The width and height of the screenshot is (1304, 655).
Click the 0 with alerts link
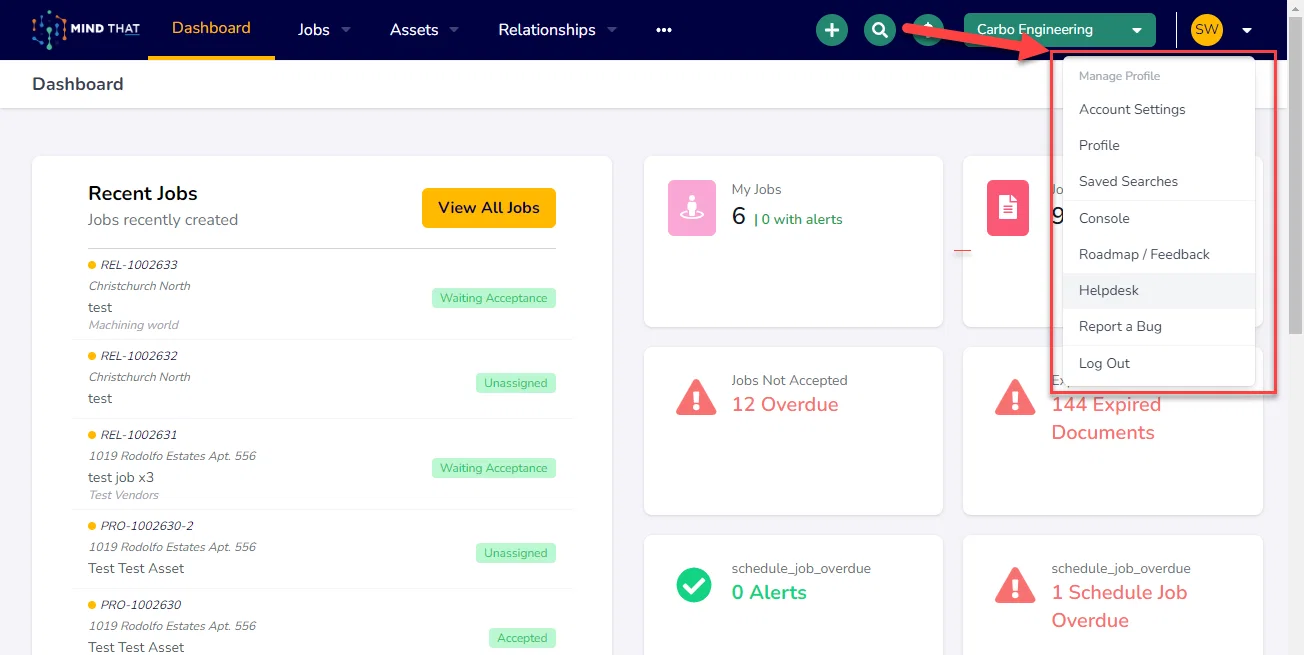pyautogui.click(x=798, y=219)
